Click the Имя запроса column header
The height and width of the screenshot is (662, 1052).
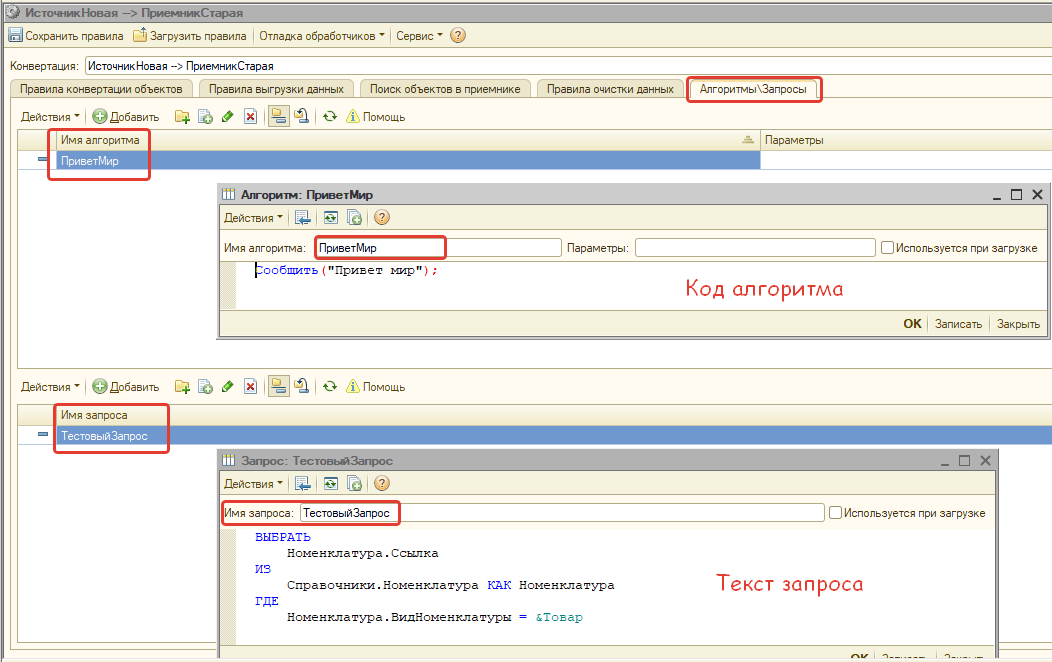click(x=553, y=415)
